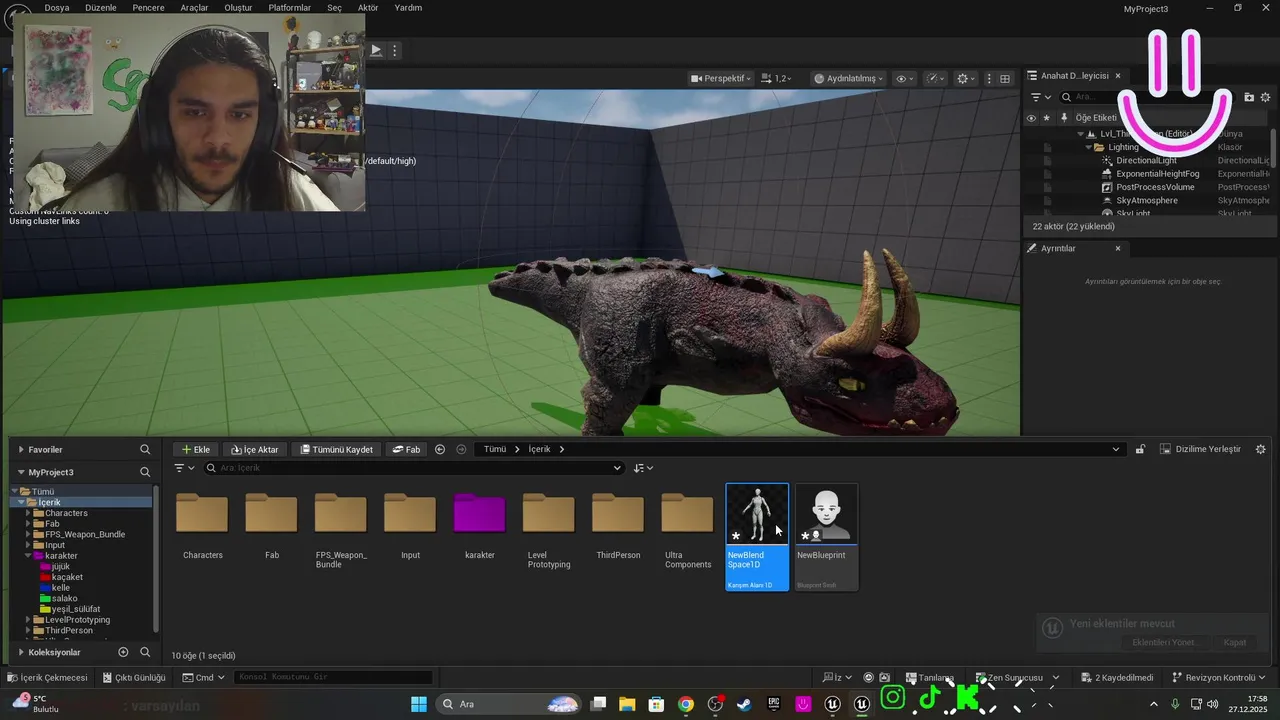Viewport: 1280px width, 720px height.
Task: Click the outliner visibility eye column header
Action: pyautogui.click(x=1031, y=118)
